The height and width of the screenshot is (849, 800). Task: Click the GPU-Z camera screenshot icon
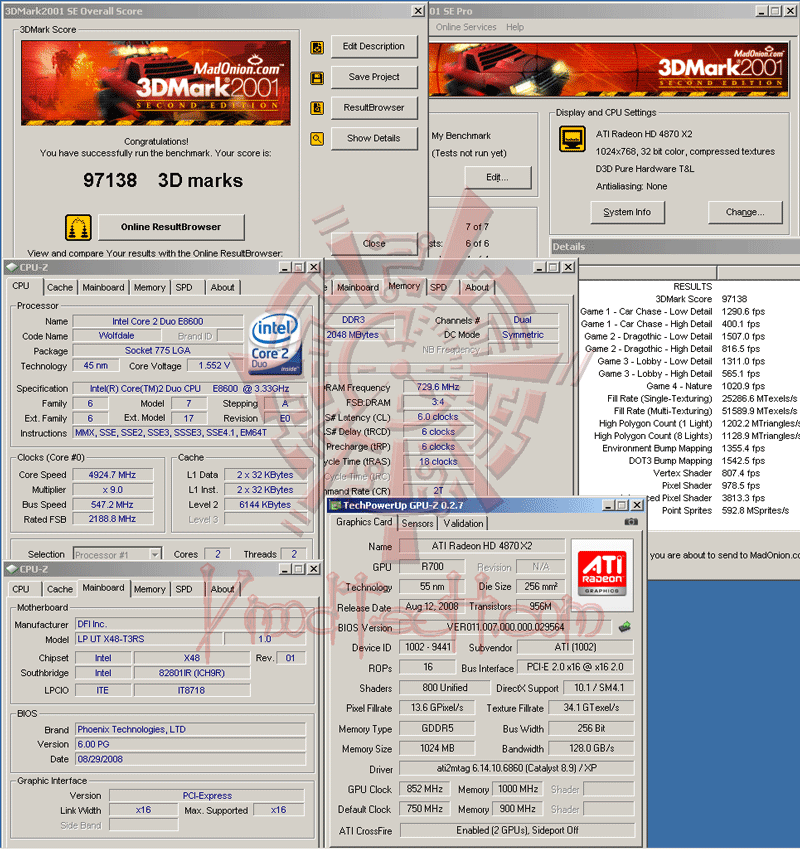[x=631, y=521]
